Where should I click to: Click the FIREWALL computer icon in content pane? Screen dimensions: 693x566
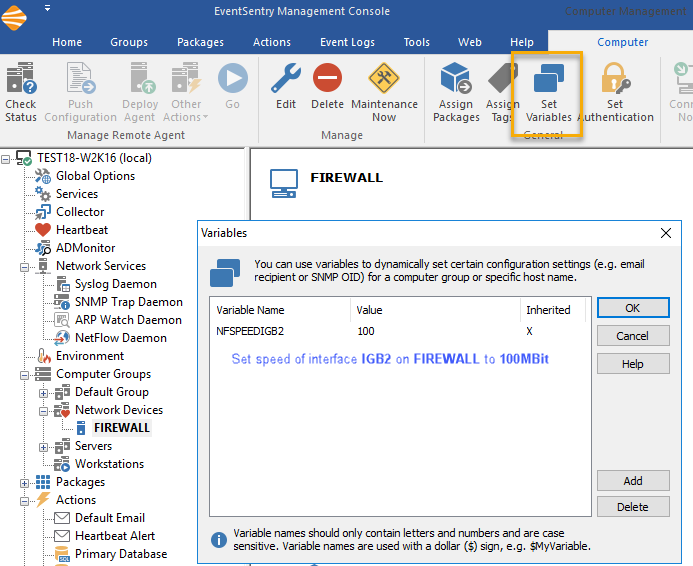coord(284,183)
